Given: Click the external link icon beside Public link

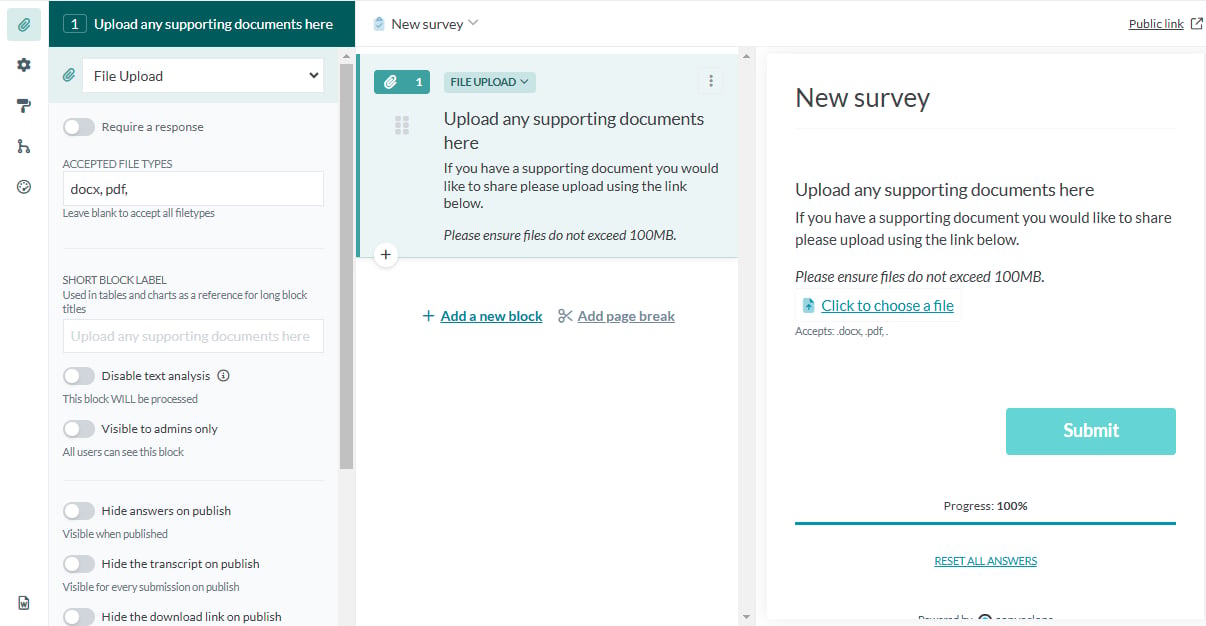Looking at the screenshot, I should pos(1197,24).
